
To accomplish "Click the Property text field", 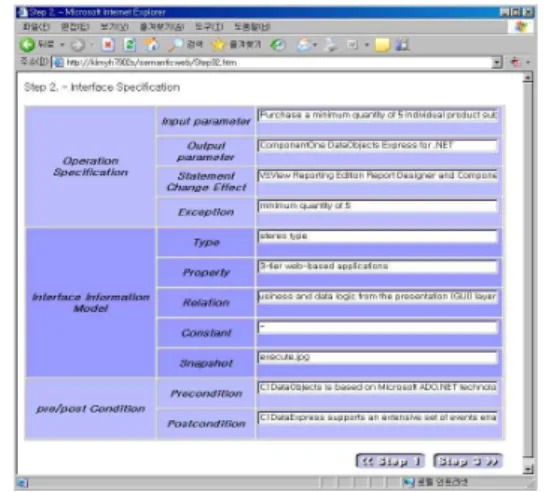I will pyautogui.click(x=377, y=266).
